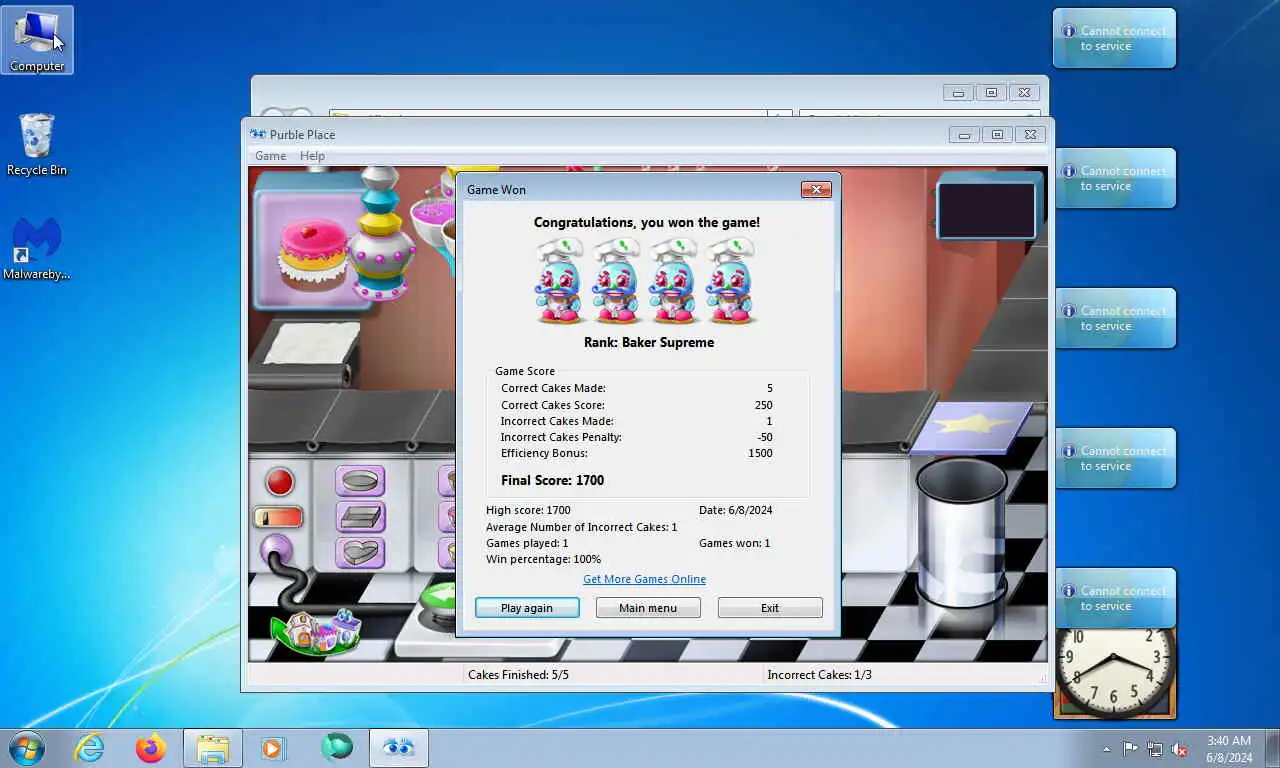Viewport: 1280px width, 768px height.
Task: Click the Action Center flag icon
Action: [x=1130, y=749]
